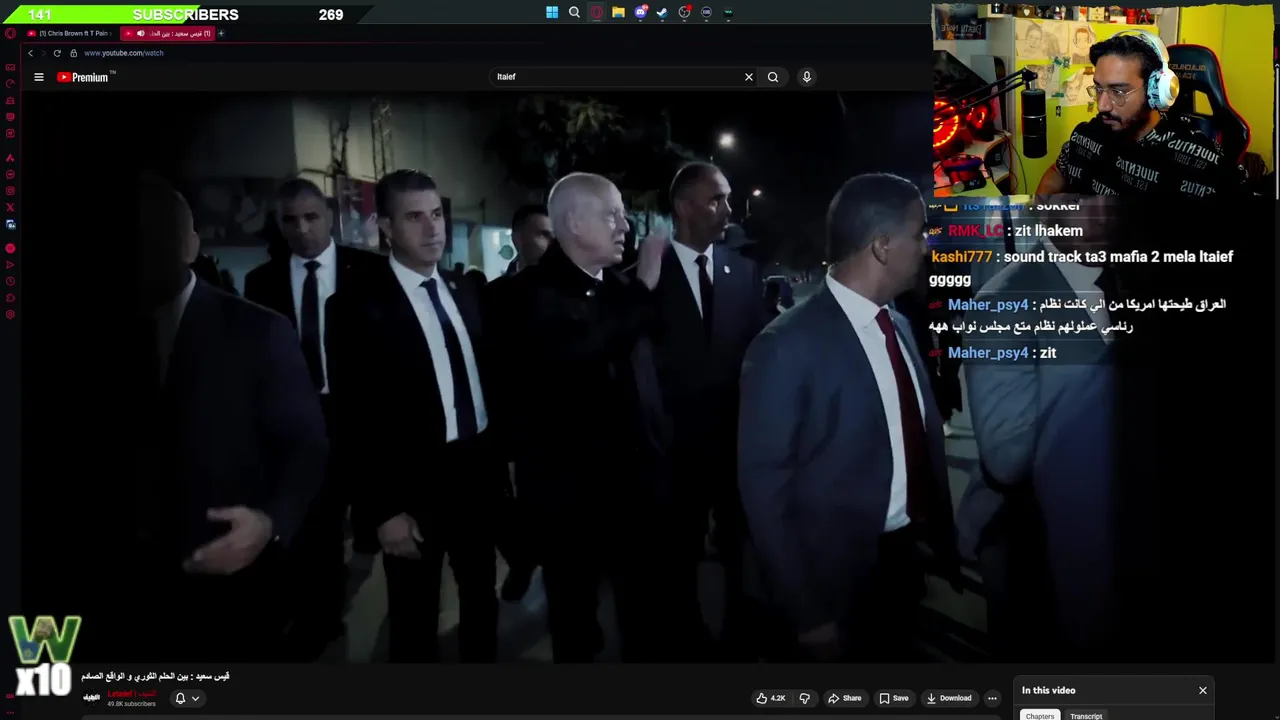Open File Explorer from the taskbar
Image resolution: width=1280 pixels, height=720 pixels.
pos(618,13)
